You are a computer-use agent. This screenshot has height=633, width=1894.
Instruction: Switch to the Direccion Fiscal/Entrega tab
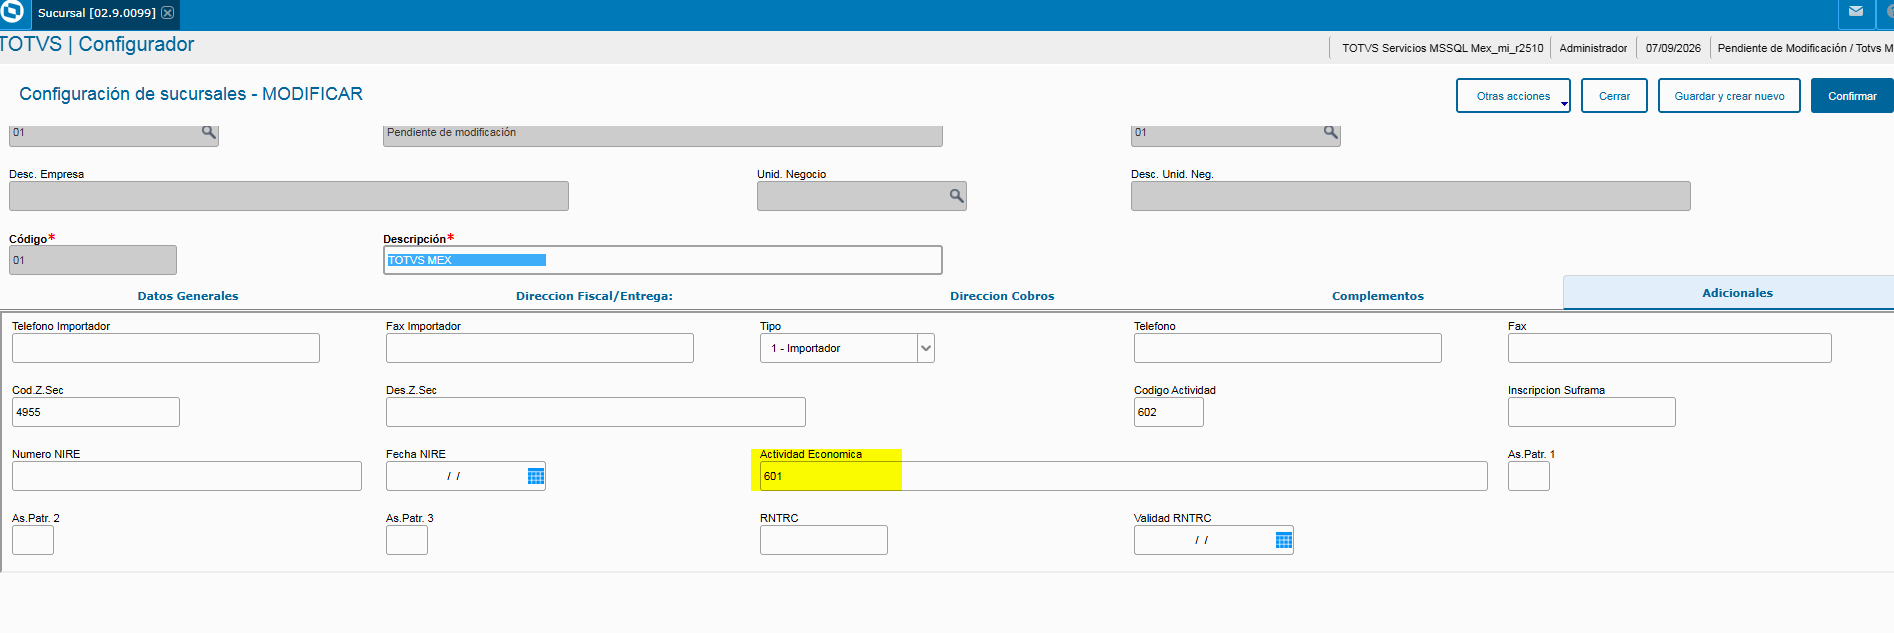594,296
